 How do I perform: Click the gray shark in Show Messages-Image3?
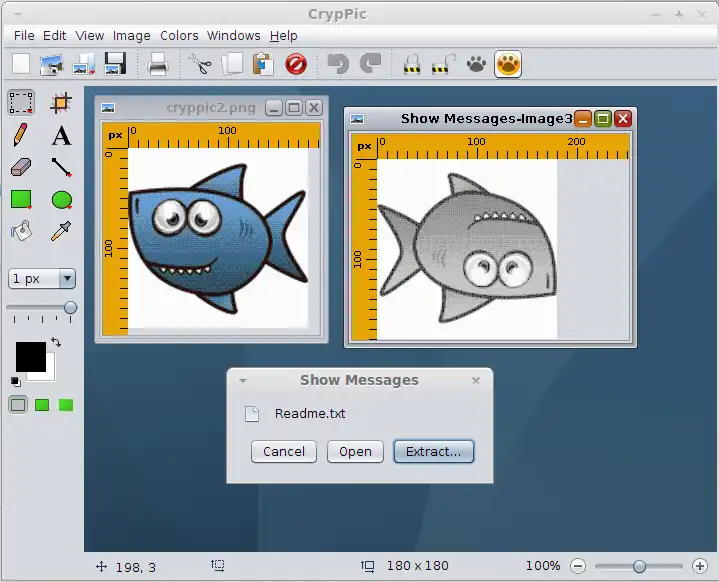[x=467, y=249]
